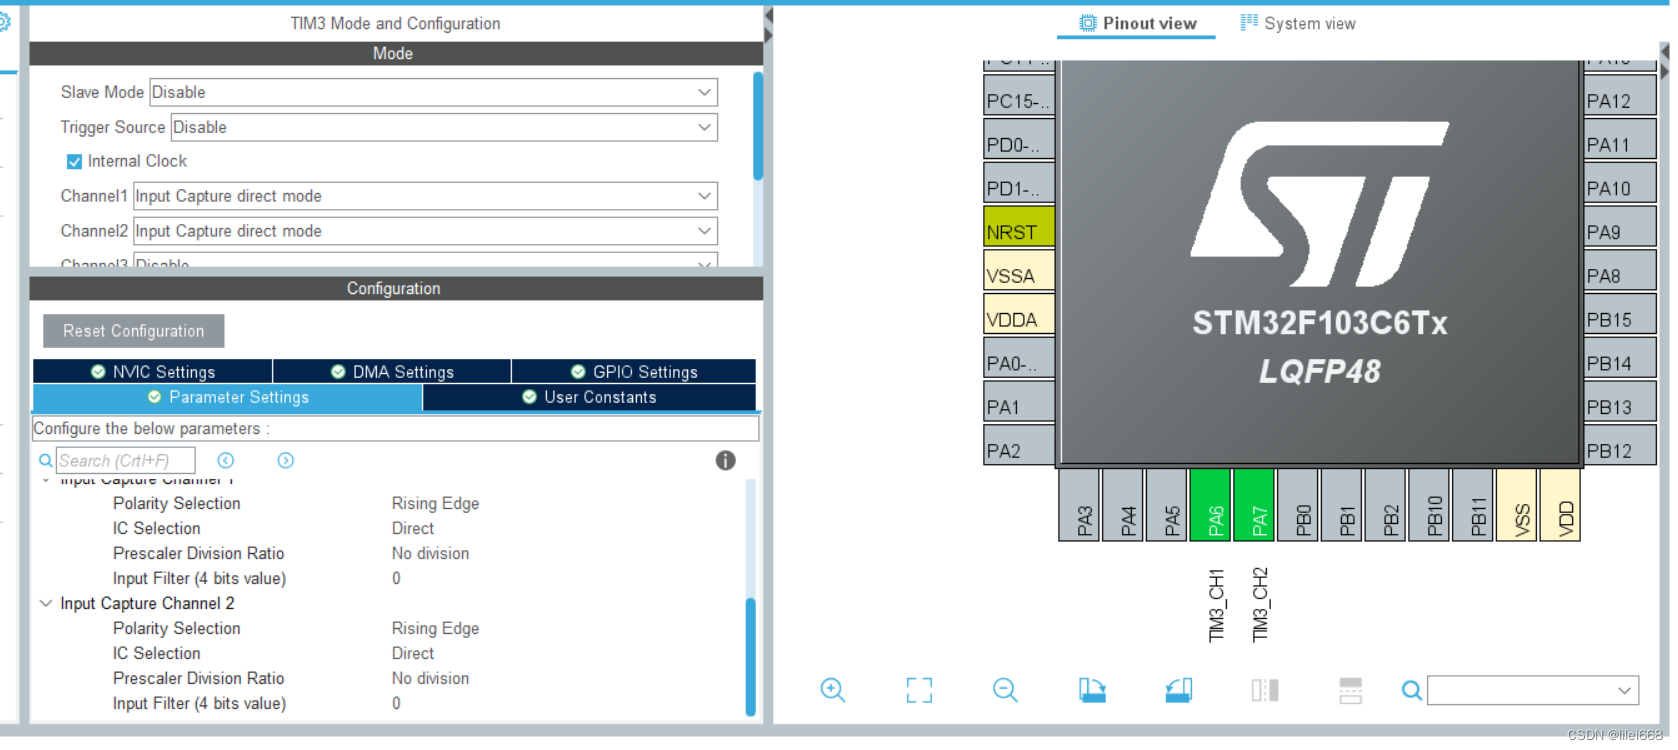Click Channel 2 IC Selection Direct value
This screenshot has height=750, width=1678.
(413, 653)
